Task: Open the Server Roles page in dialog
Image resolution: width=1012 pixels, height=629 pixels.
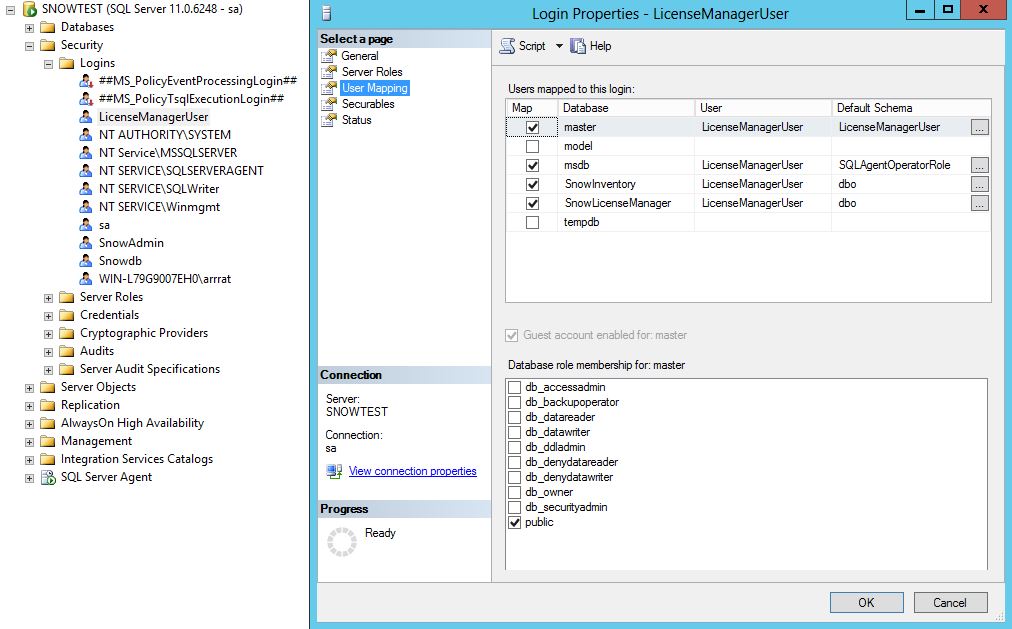Action: pyautogui.click(x=372, y=72)
